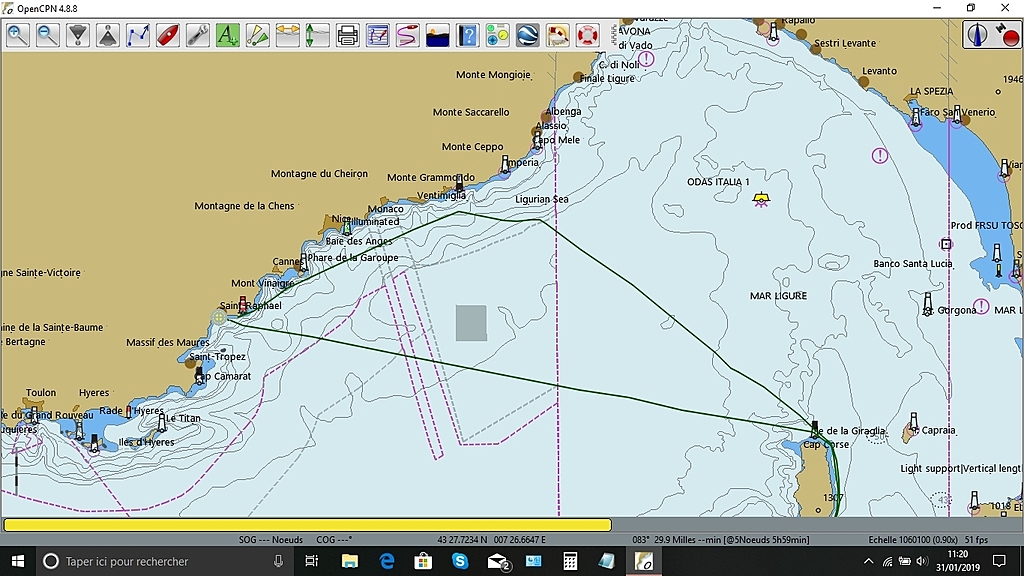
Task: Click the Cap Camarat lighthouse
Action: (x=199, y=375)
